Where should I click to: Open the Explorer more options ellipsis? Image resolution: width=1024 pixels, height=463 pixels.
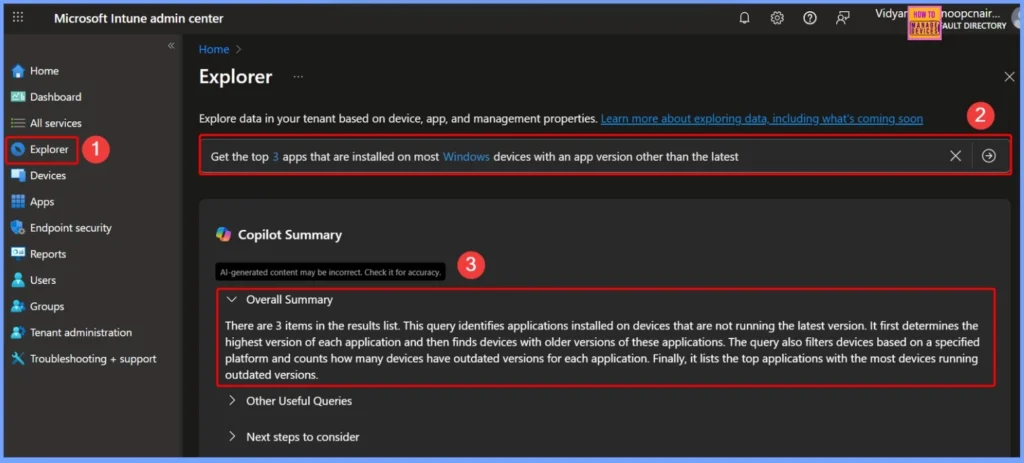pyautogui.click(x=298, y=77)
